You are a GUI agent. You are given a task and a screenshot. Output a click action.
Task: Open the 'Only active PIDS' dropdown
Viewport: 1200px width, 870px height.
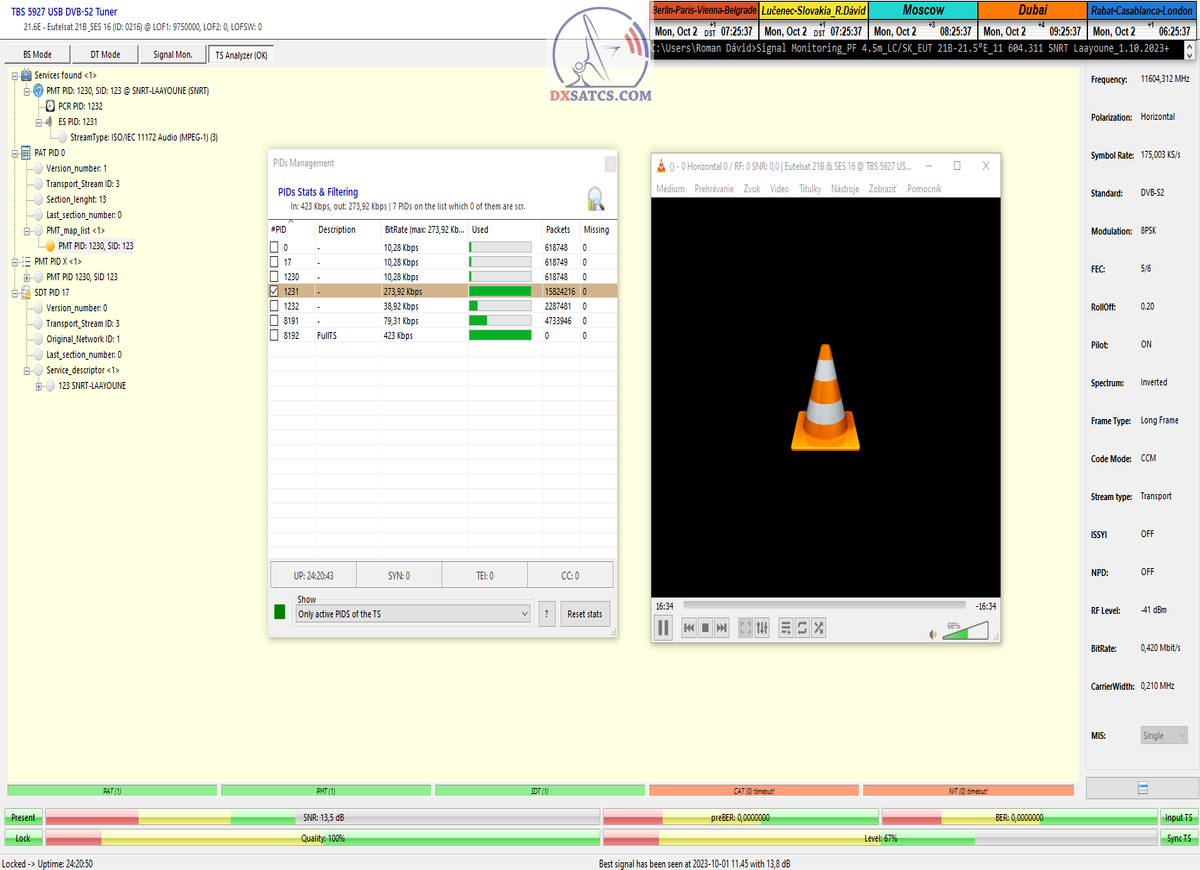click(413, 614)
